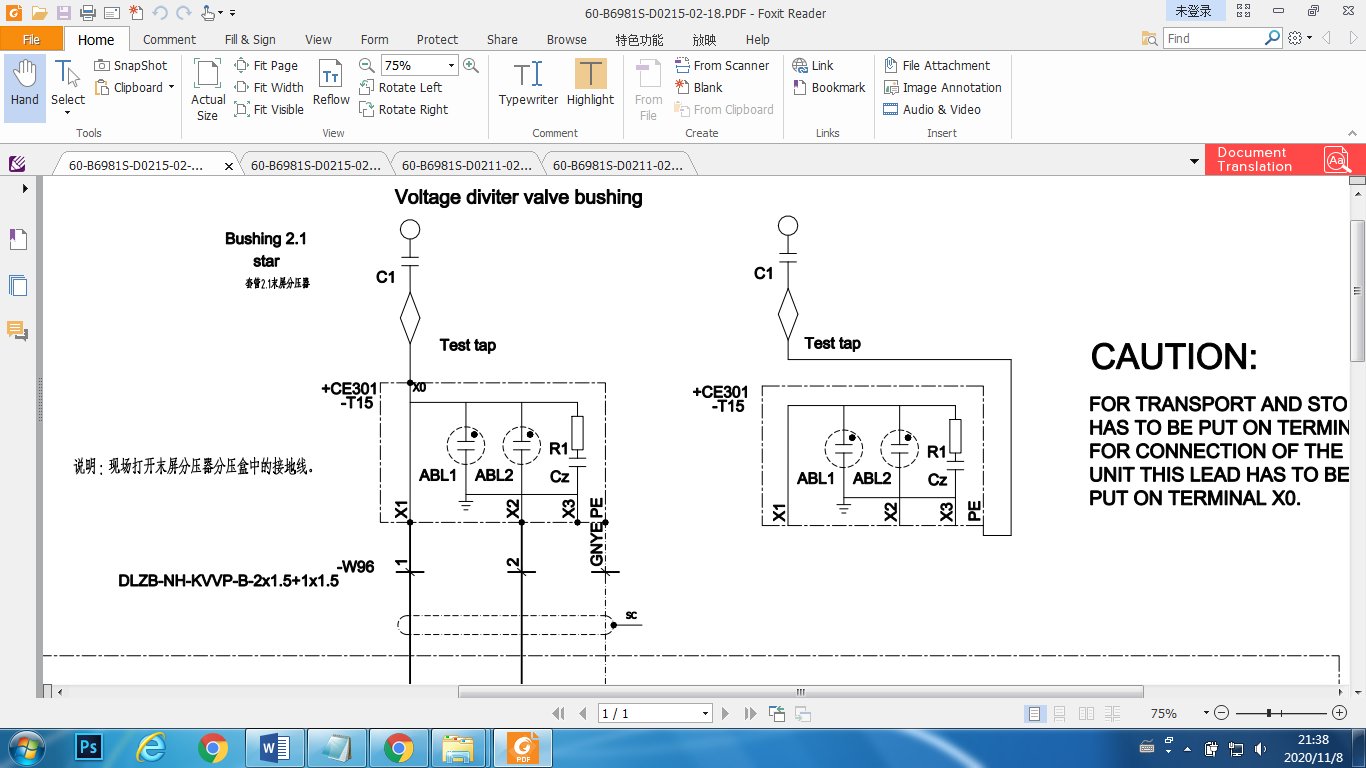Click the 未登录 login button
This screenshot has height=768, width=1366.
[x=1193, y=11]
